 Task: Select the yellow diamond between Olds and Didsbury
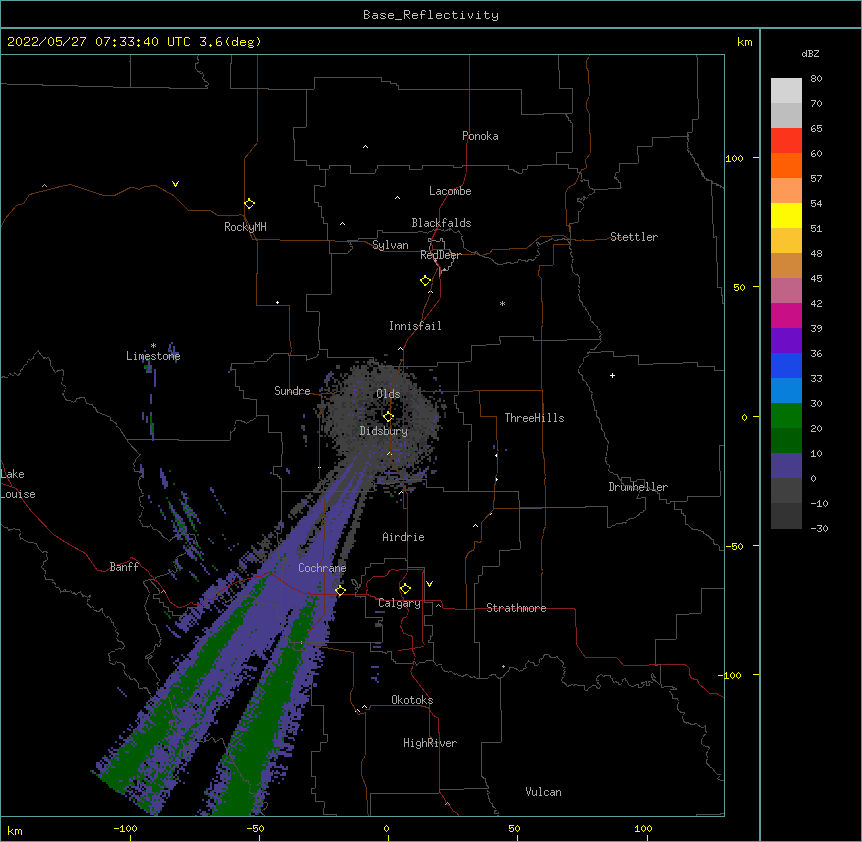tap(388, 417)
